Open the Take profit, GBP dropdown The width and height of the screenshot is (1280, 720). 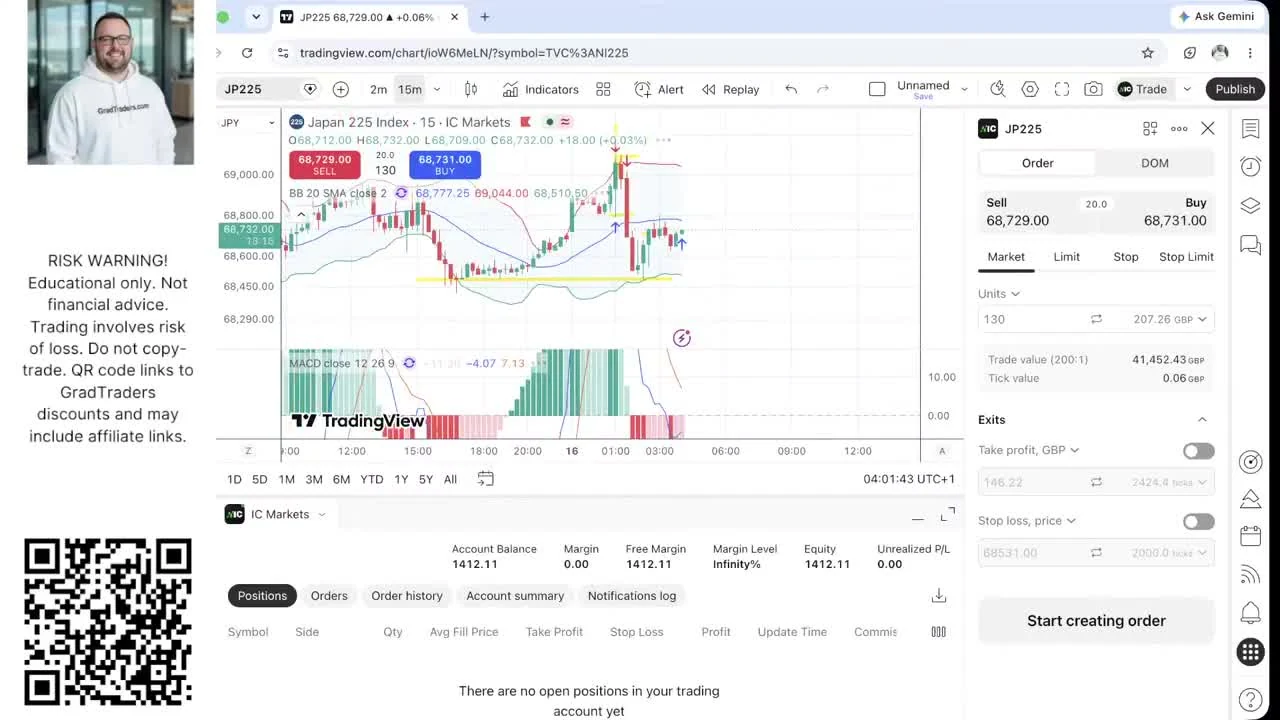(1029, 450)
